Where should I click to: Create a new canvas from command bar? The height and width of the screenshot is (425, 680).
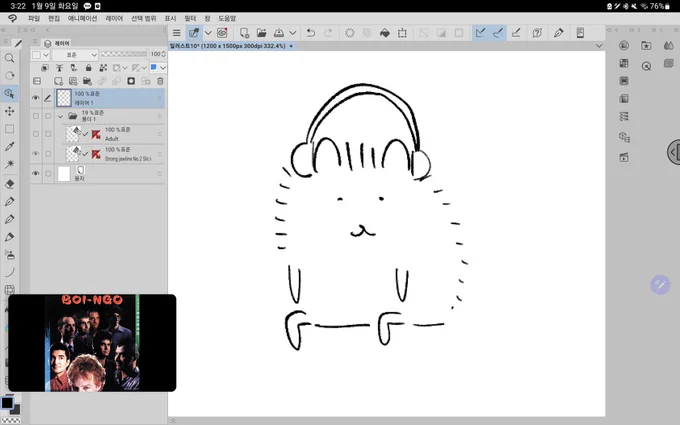pos(244,33)
